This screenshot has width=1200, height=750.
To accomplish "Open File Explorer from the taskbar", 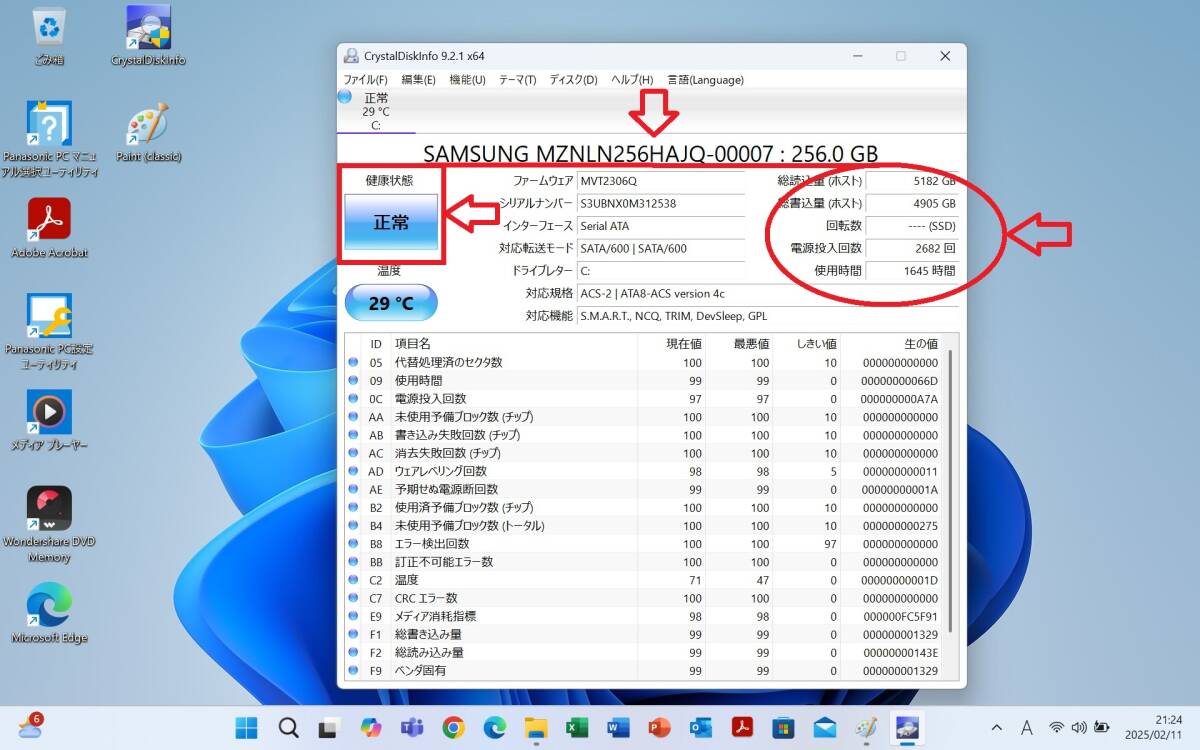I will pyautogui.click(x=536, y=727).
